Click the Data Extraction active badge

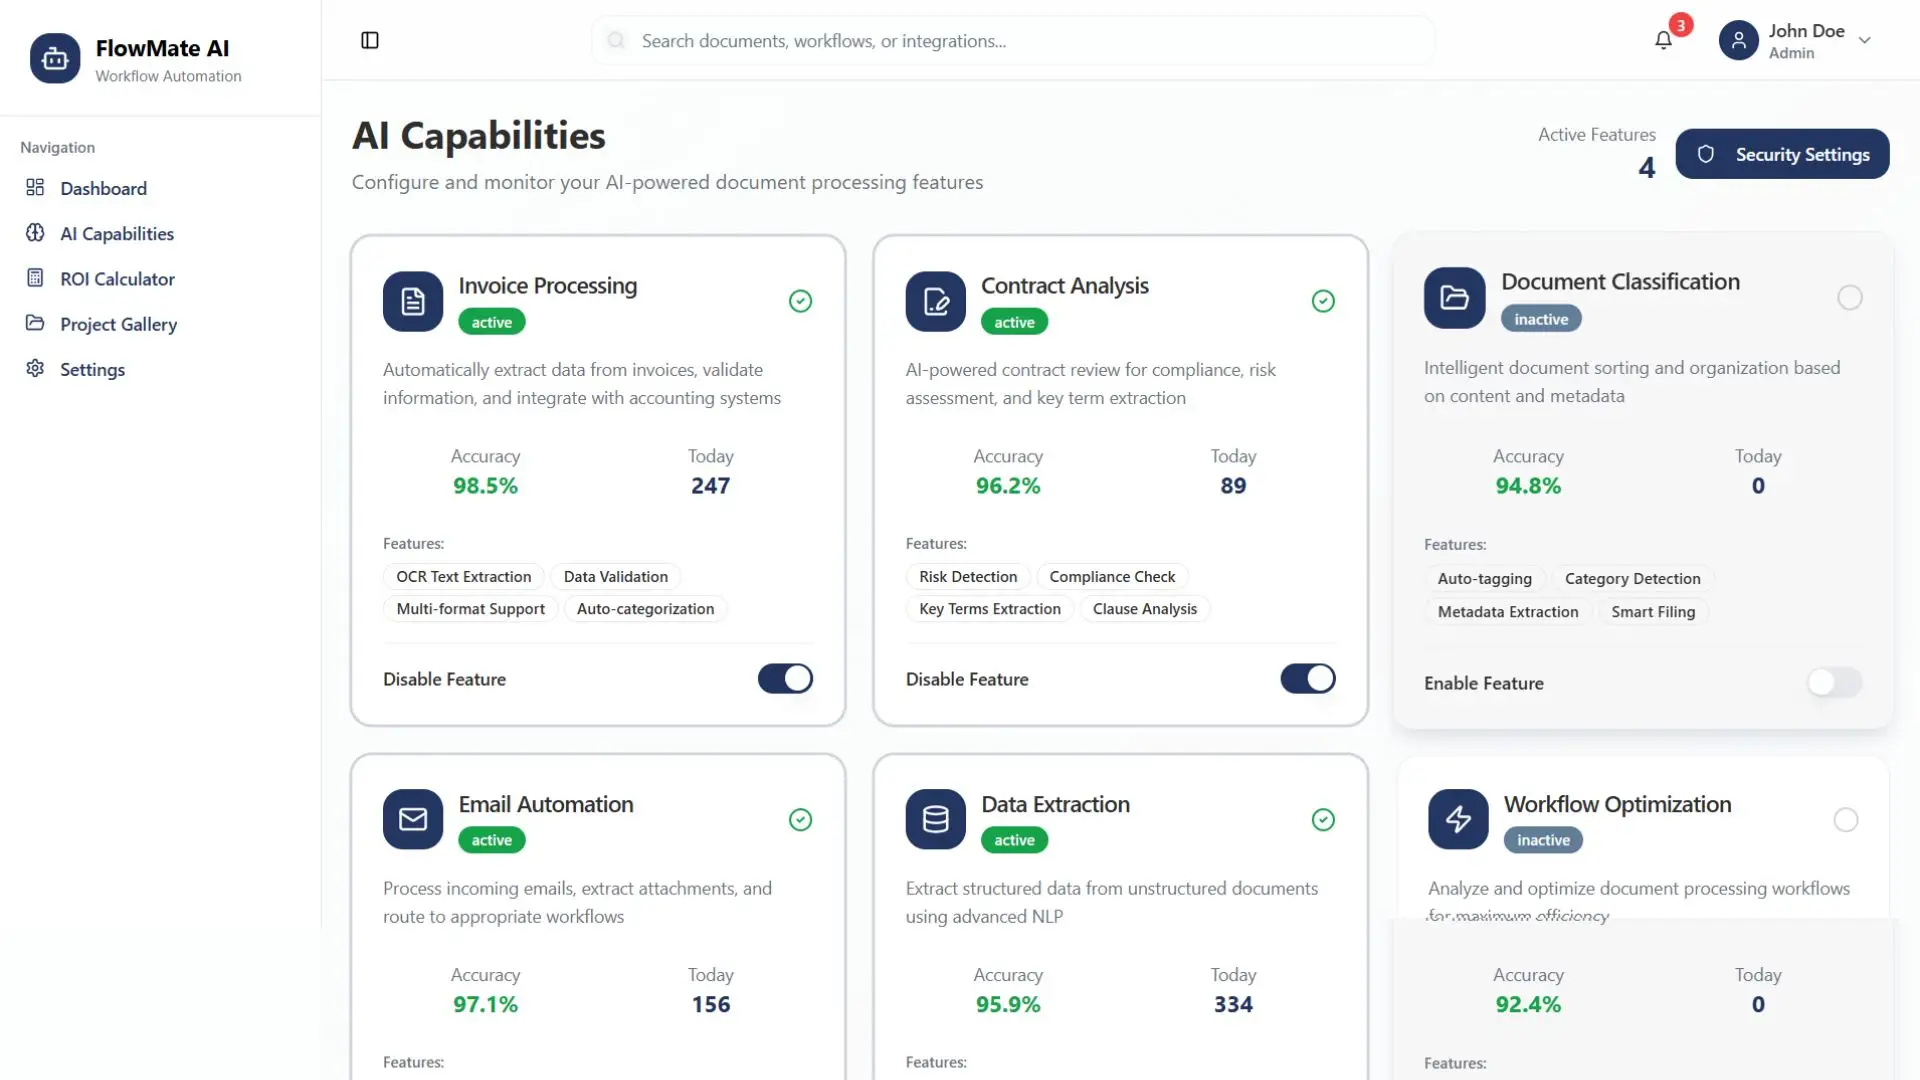1014,840
